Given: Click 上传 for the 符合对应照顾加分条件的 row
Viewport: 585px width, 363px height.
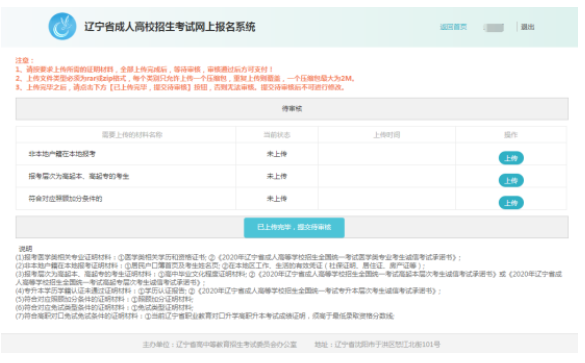Looking at the screenshot, I should click(x=511, y=203).
